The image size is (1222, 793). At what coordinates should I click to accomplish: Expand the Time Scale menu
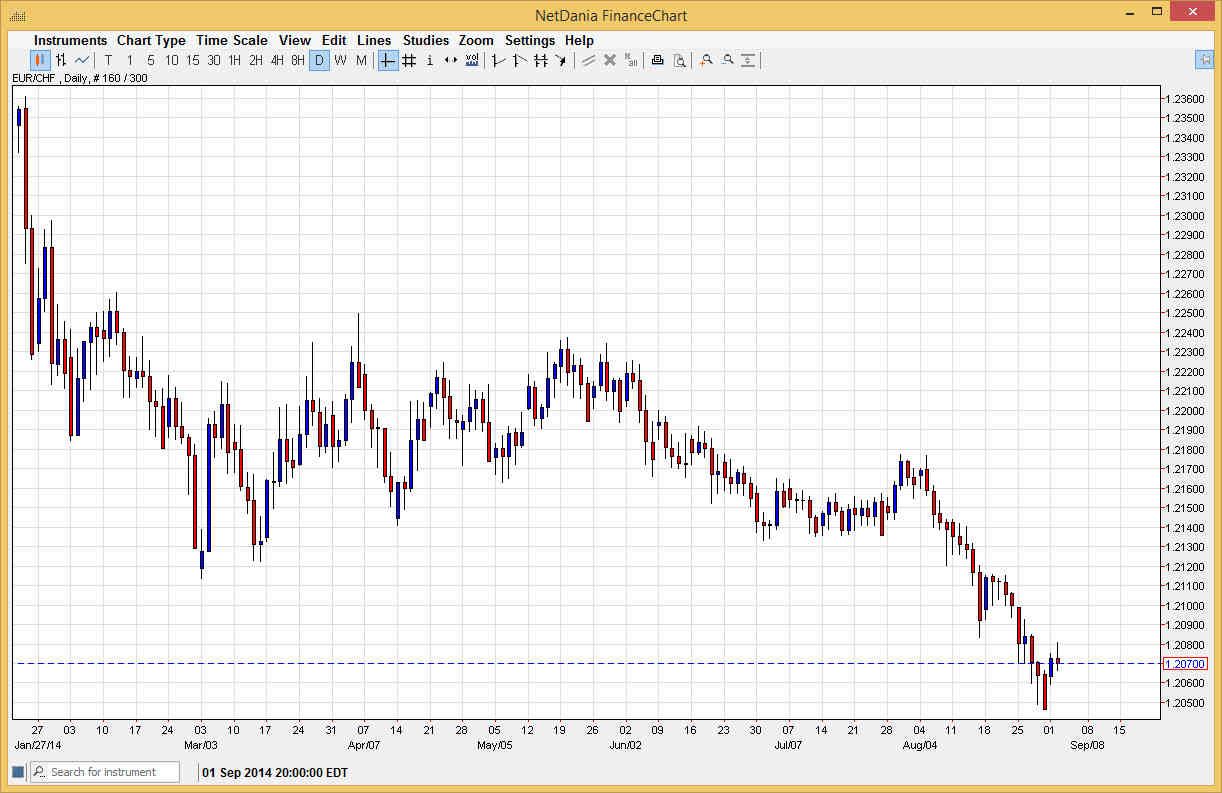[232, 41]
